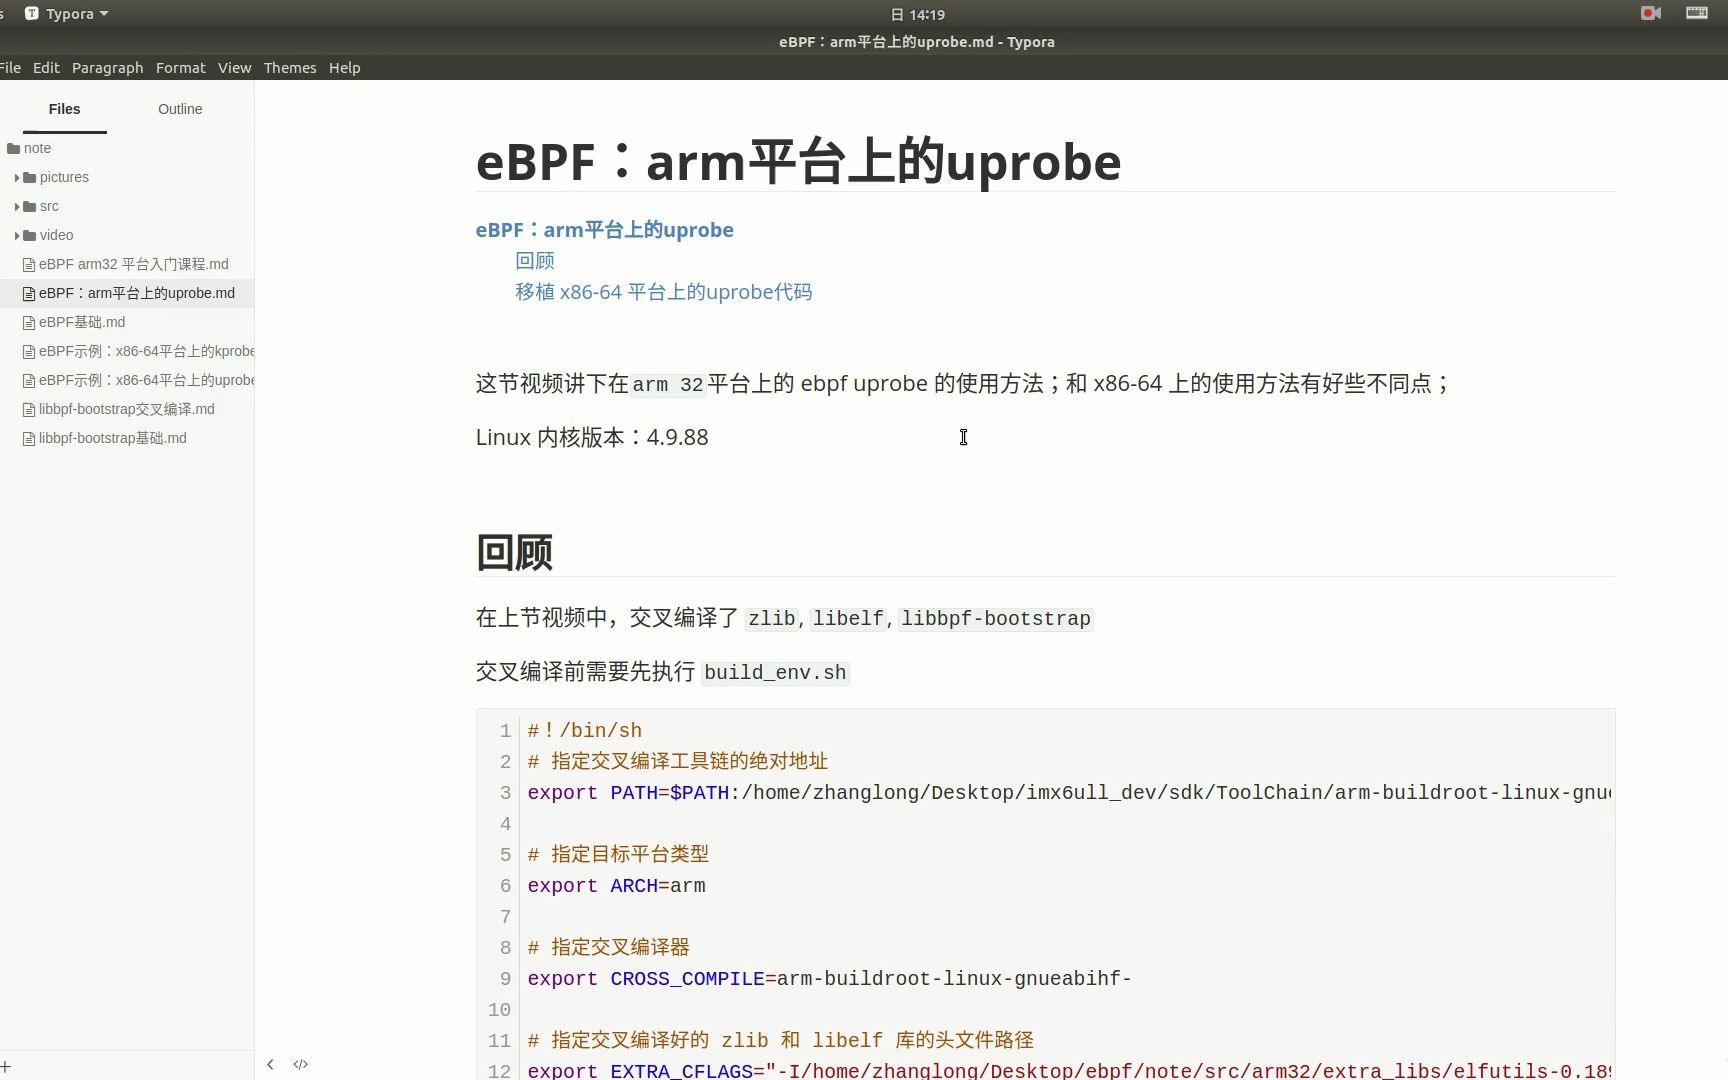
Task: Switch to the Outline tab
Action: coord(180,109)
